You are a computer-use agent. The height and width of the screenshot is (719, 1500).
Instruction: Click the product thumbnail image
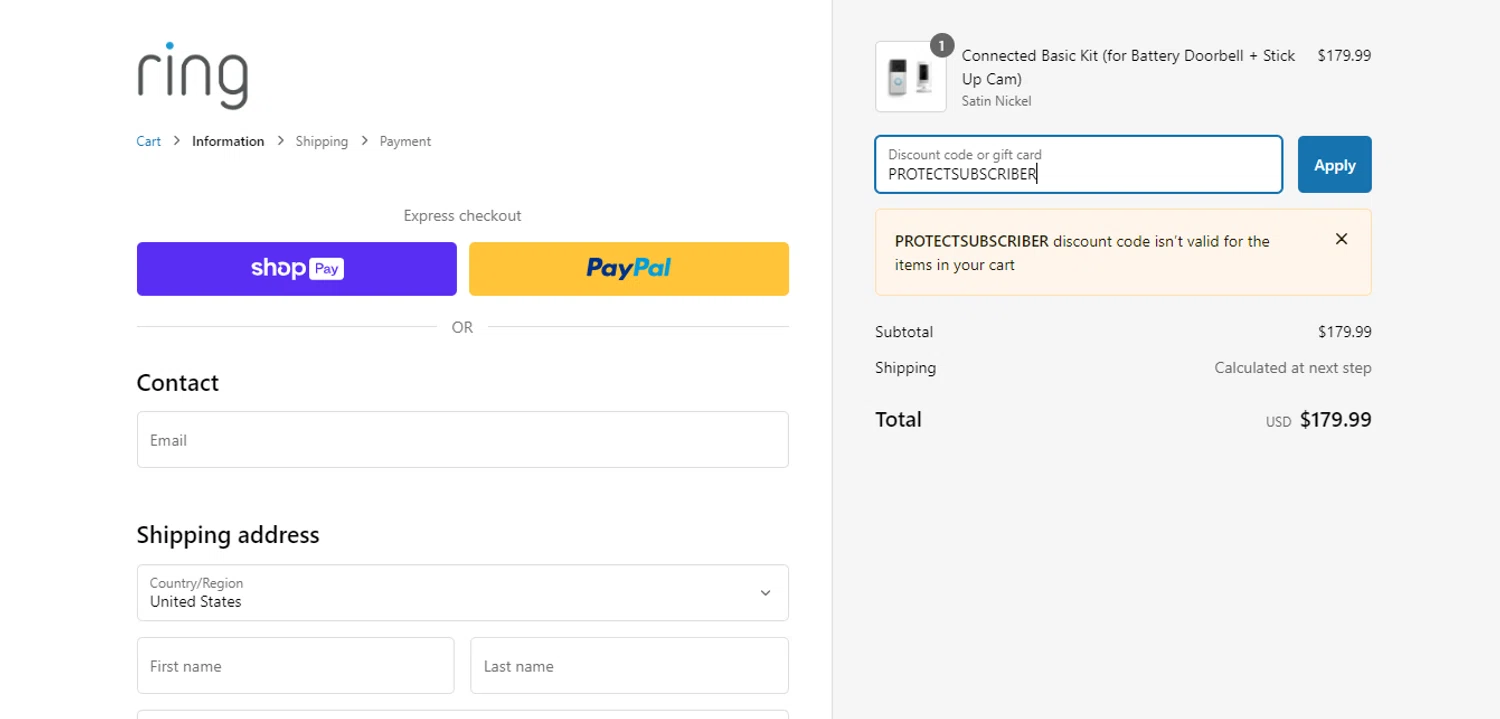click(x=910, y=77)
